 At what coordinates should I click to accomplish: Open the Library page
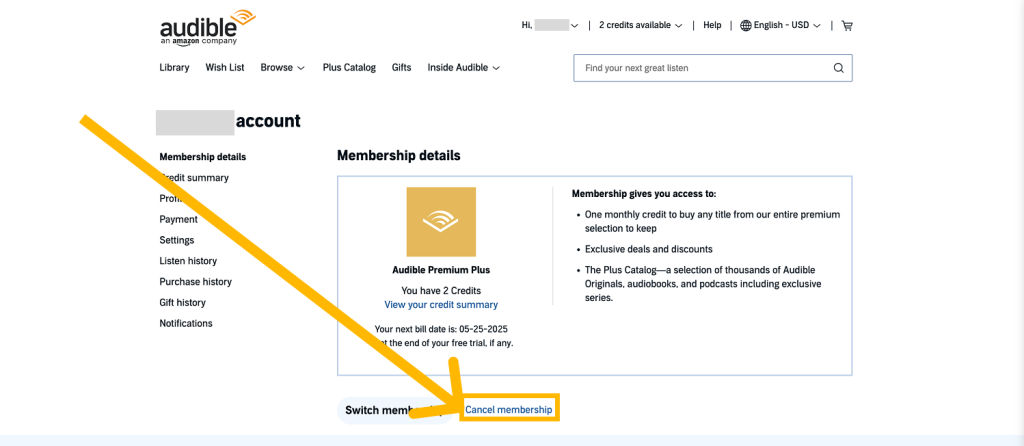[174, 67]
